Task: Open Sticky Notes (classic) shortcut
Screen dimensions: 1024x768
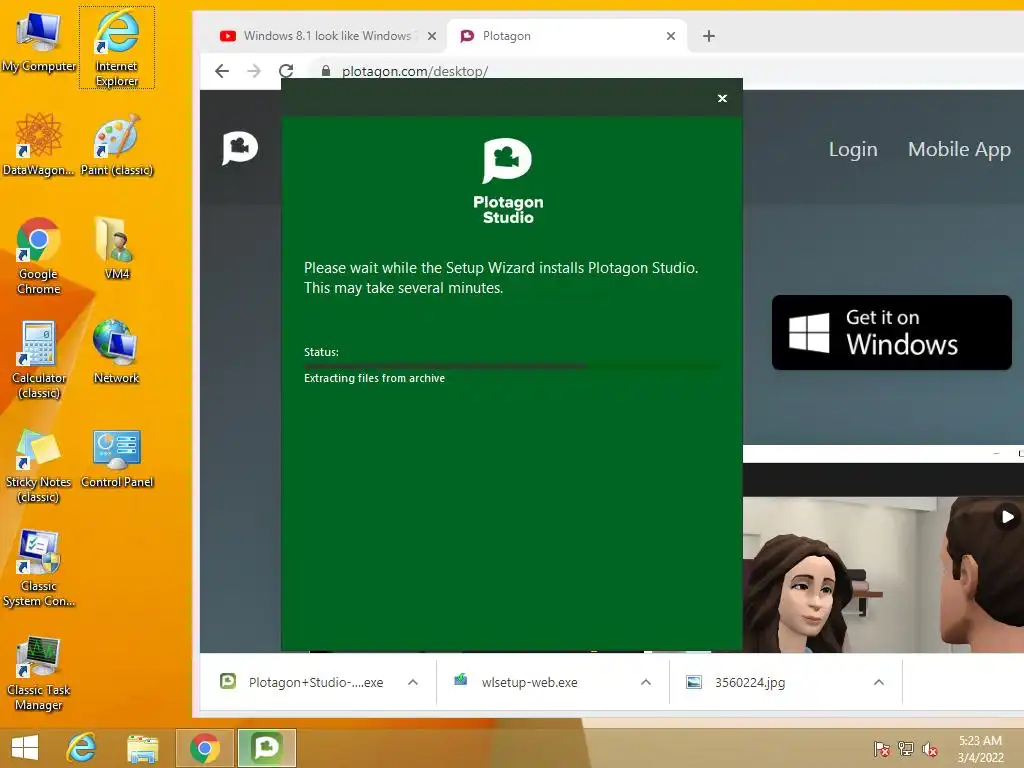Action: click(x=39, y=464)
